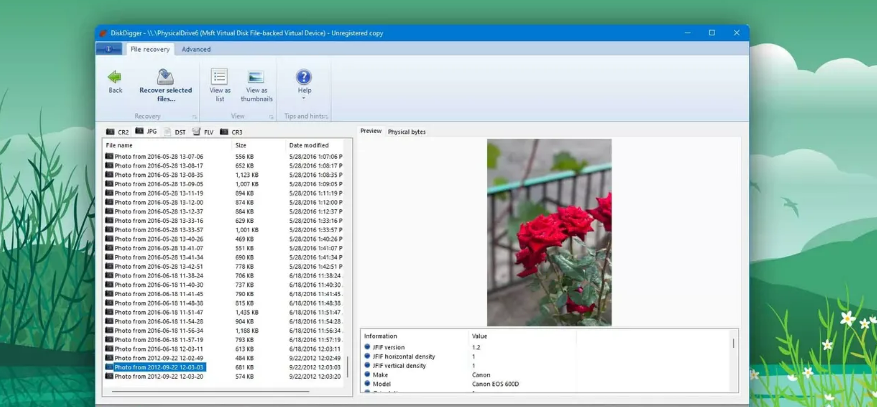The image size is (877, 407).
Task: Click icon of Photo from 2016-05-28 13-07-06
Action: (109, 157)
